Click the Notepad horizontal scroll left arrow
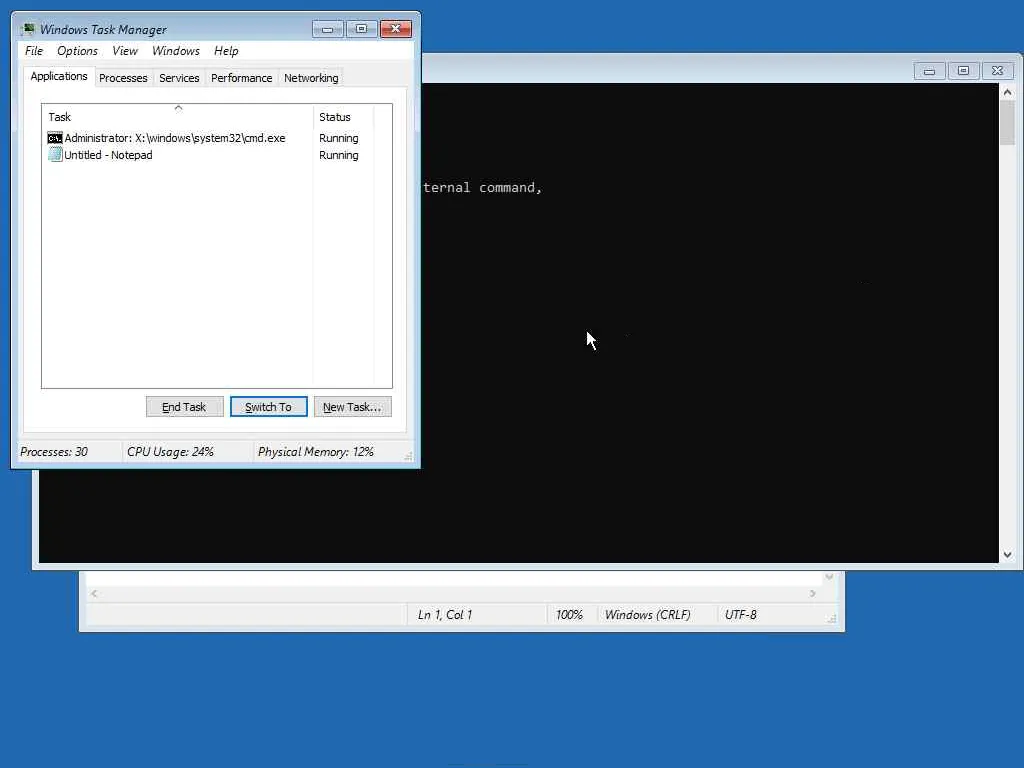Image resolution: width=1024 pixels, height=768 pixels. pos(94,593)
